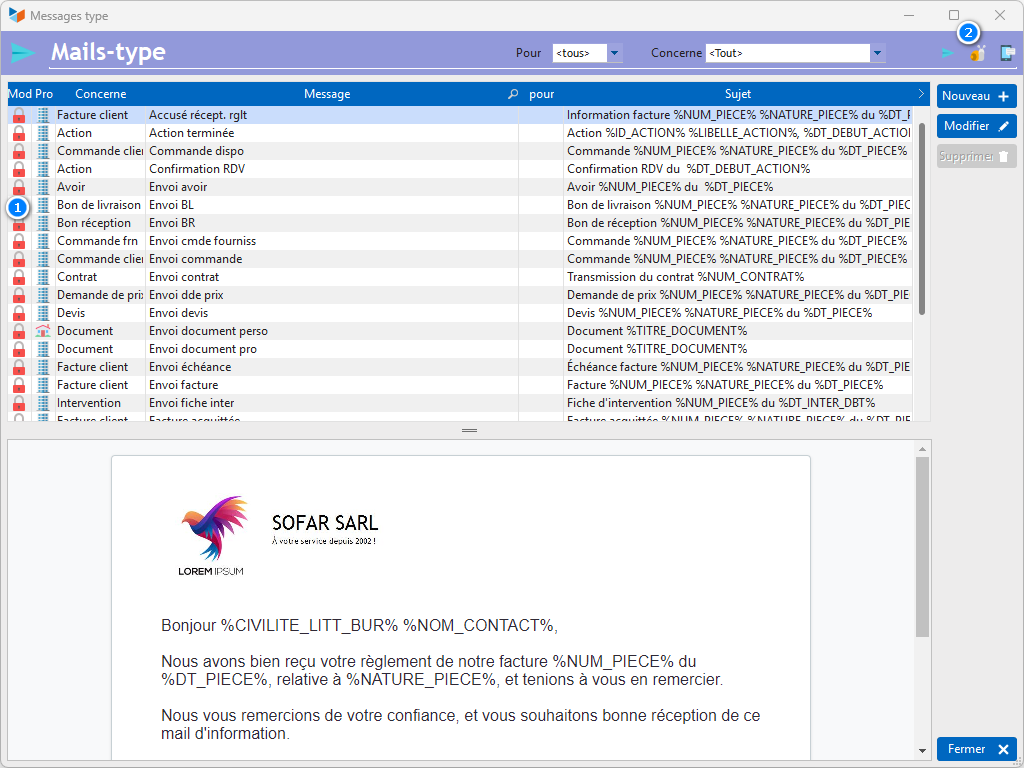This screenshot has height=768, width=1024.
Task: Click the Modifier button
Action: point(976,126)
